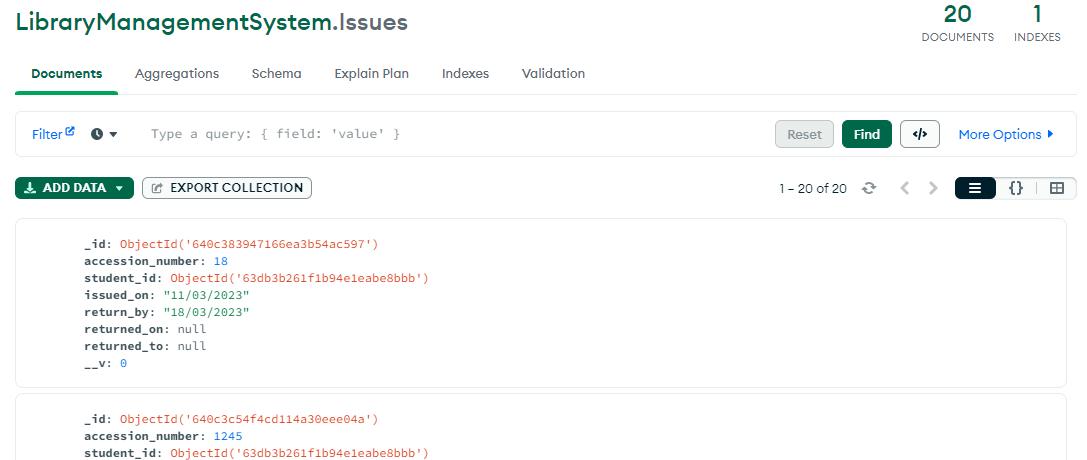Screen dimensions: 1087x460
Task: Open the Explain Plan tab
Action: tap(371, 74)
